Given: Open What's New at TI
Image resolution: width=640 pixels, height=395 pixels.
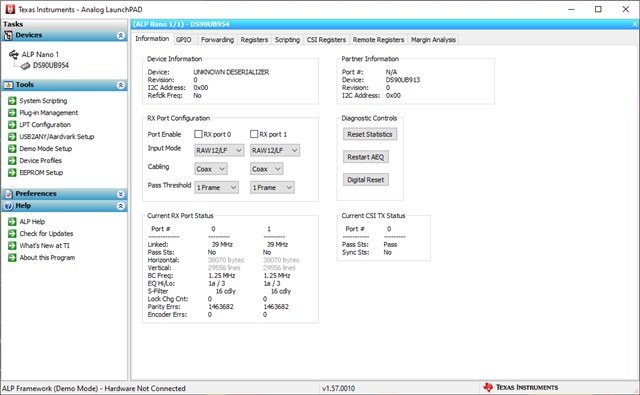Looking at the screenshot, I should click(x=44, y=246).
